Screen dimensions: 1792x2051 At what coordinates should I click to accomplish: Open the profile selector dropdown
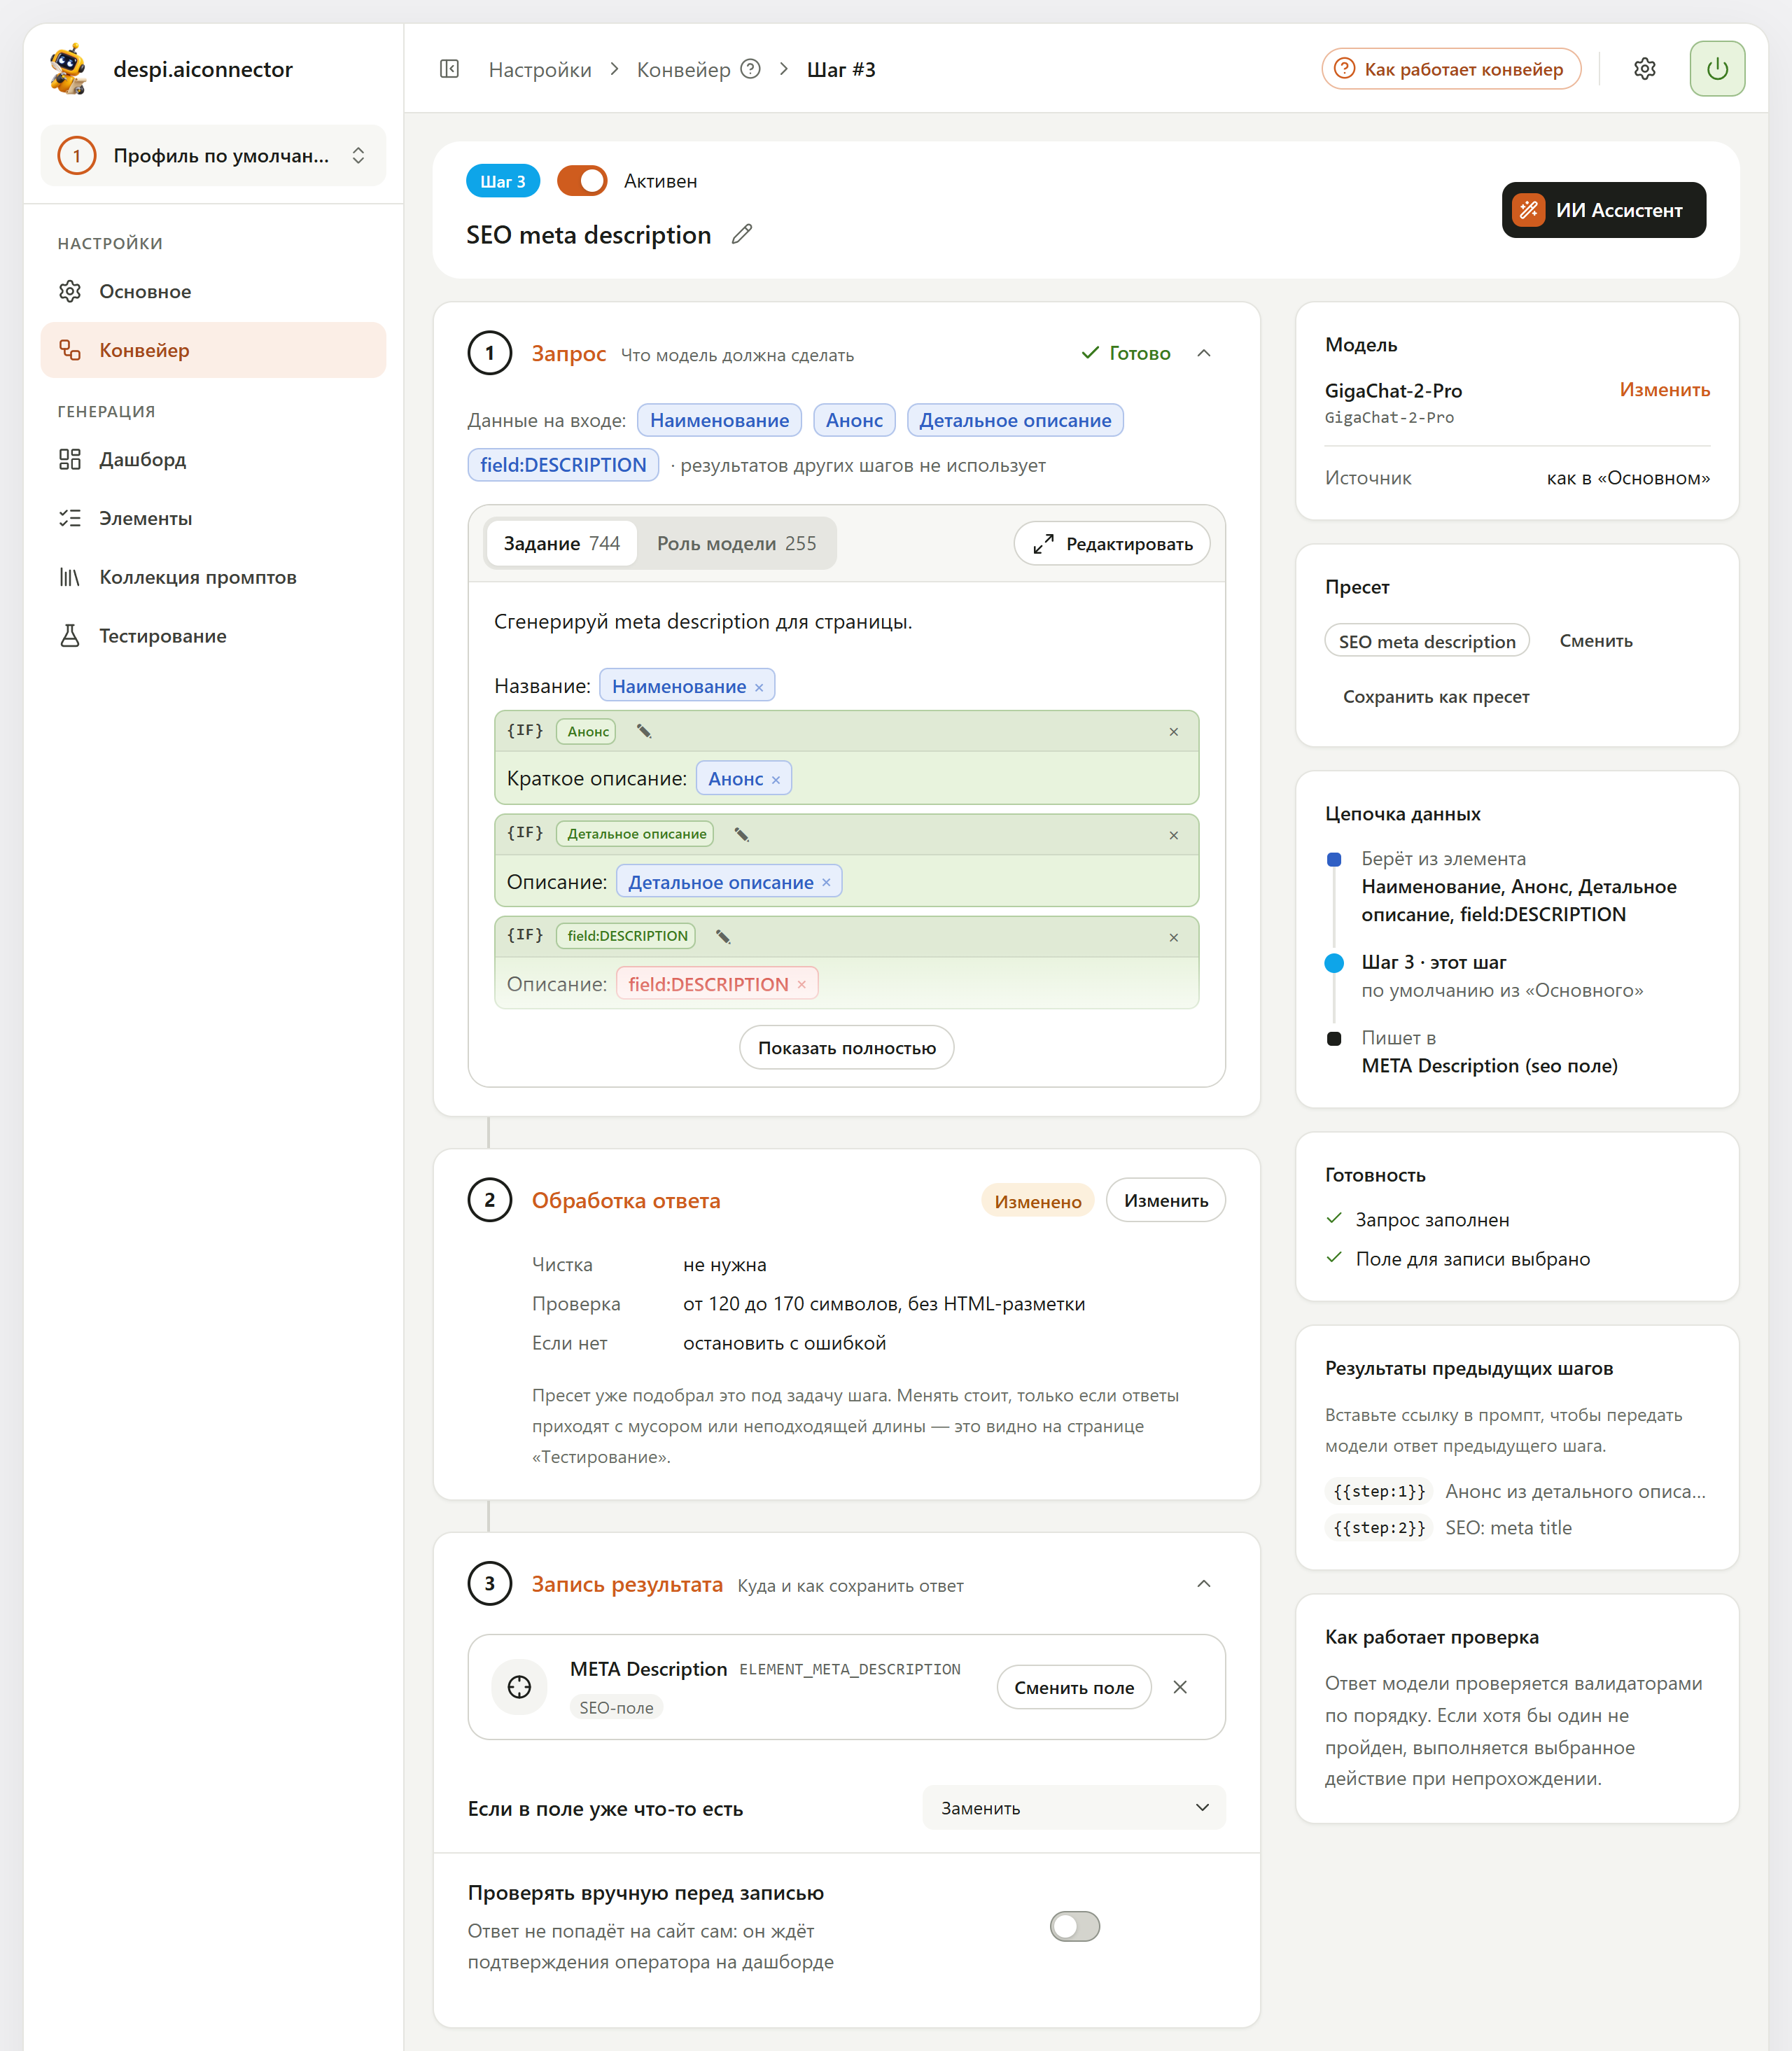tap(213, 156)
